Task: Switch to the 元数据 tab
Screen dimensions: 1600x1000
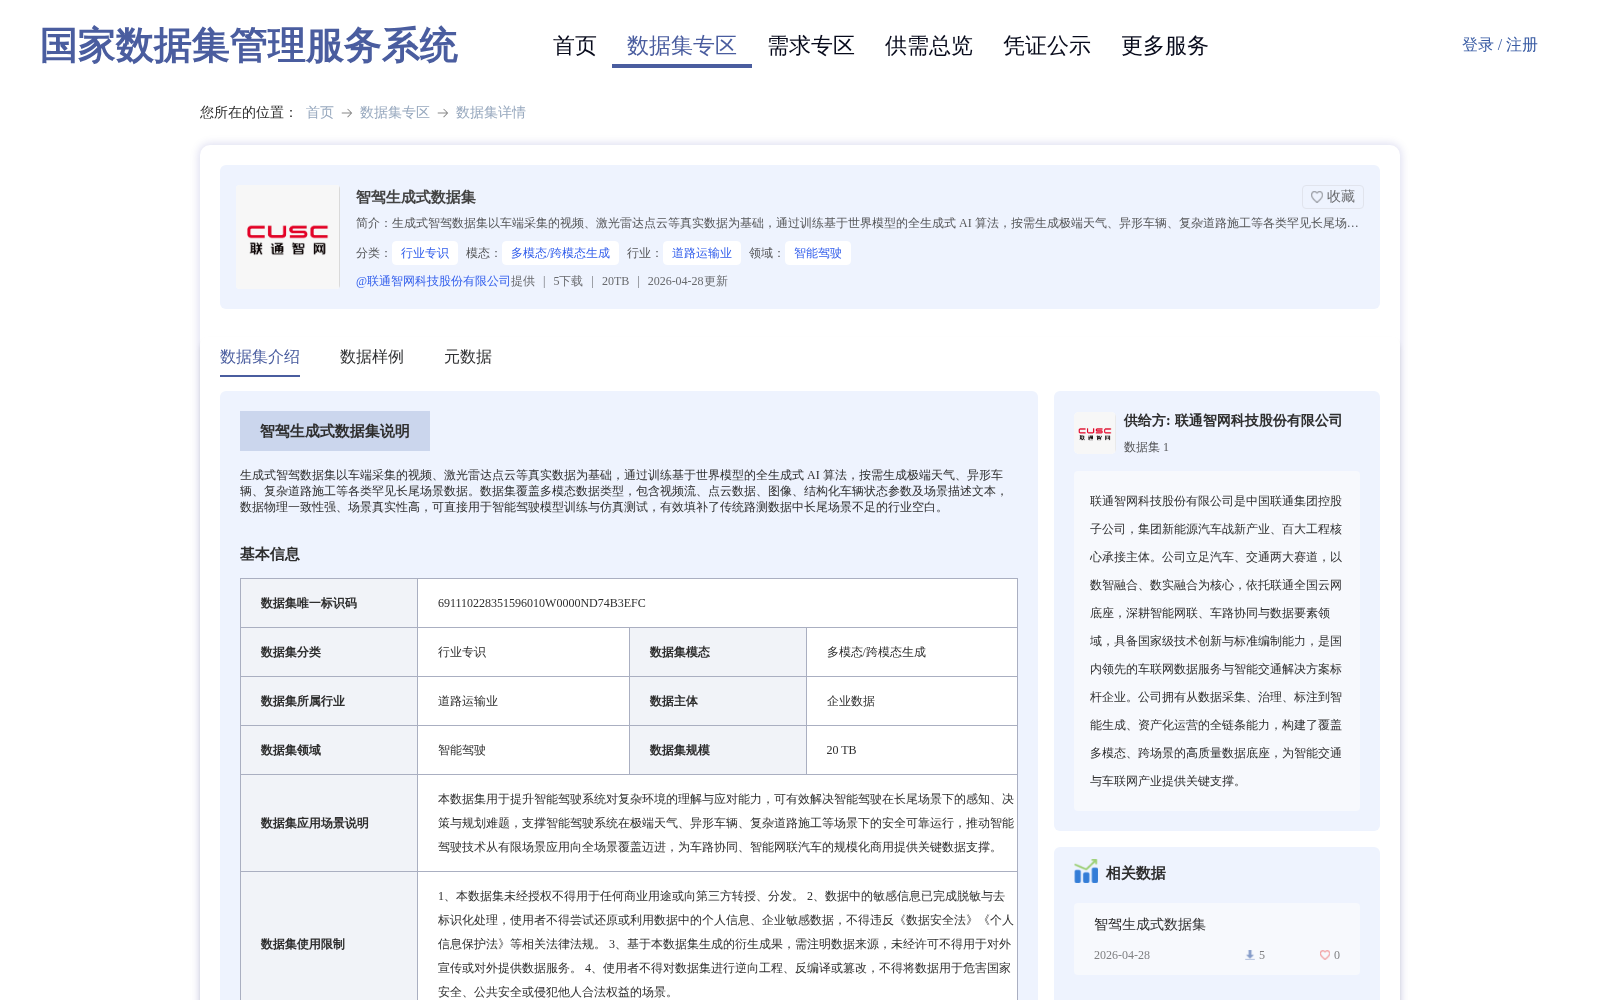Action: click(468, 357)
